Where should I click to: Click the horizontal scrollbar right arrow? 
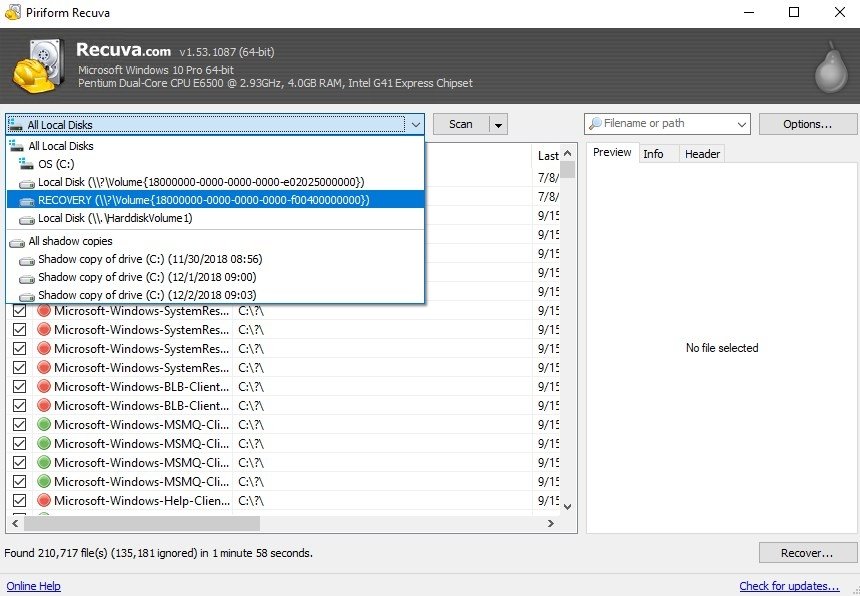pyautogui.click(x=551, y=524)
